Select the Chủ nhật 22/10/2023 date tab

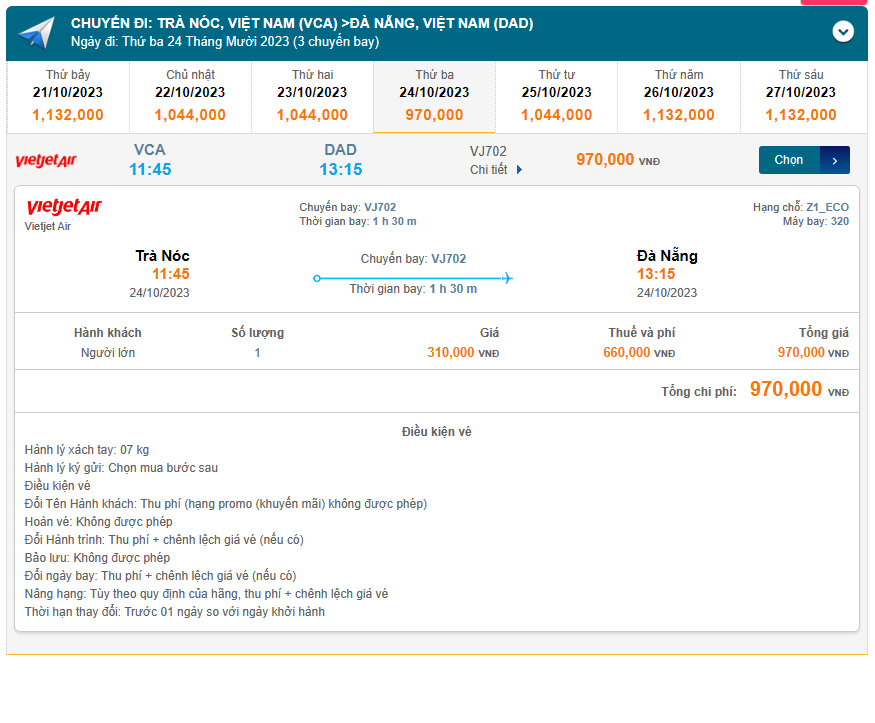coord(190,96)
